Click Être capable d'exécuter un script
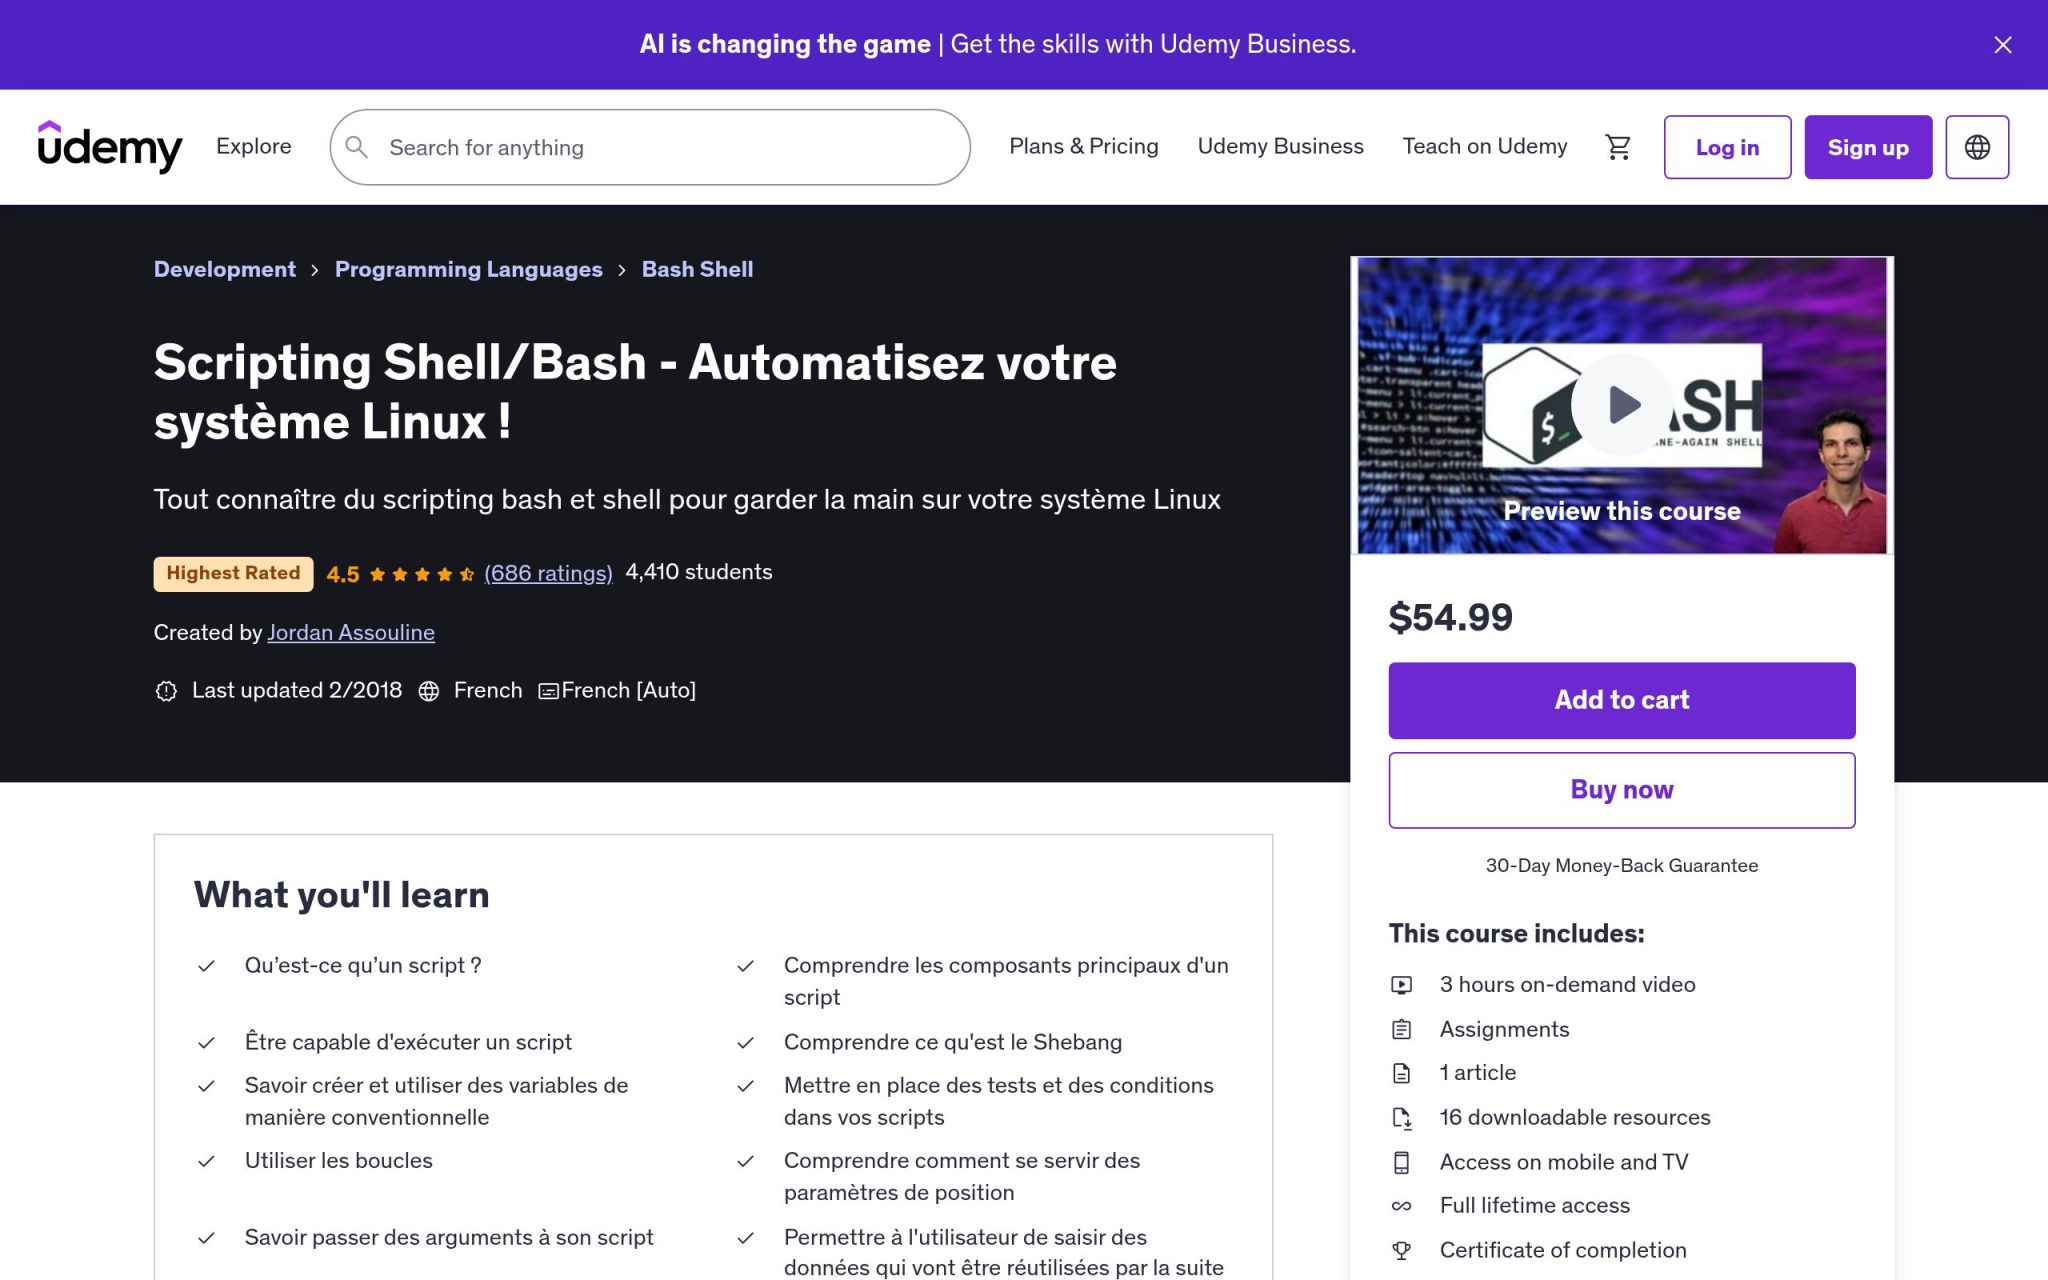2048x1280 pixels. [x=408, y=1042]
